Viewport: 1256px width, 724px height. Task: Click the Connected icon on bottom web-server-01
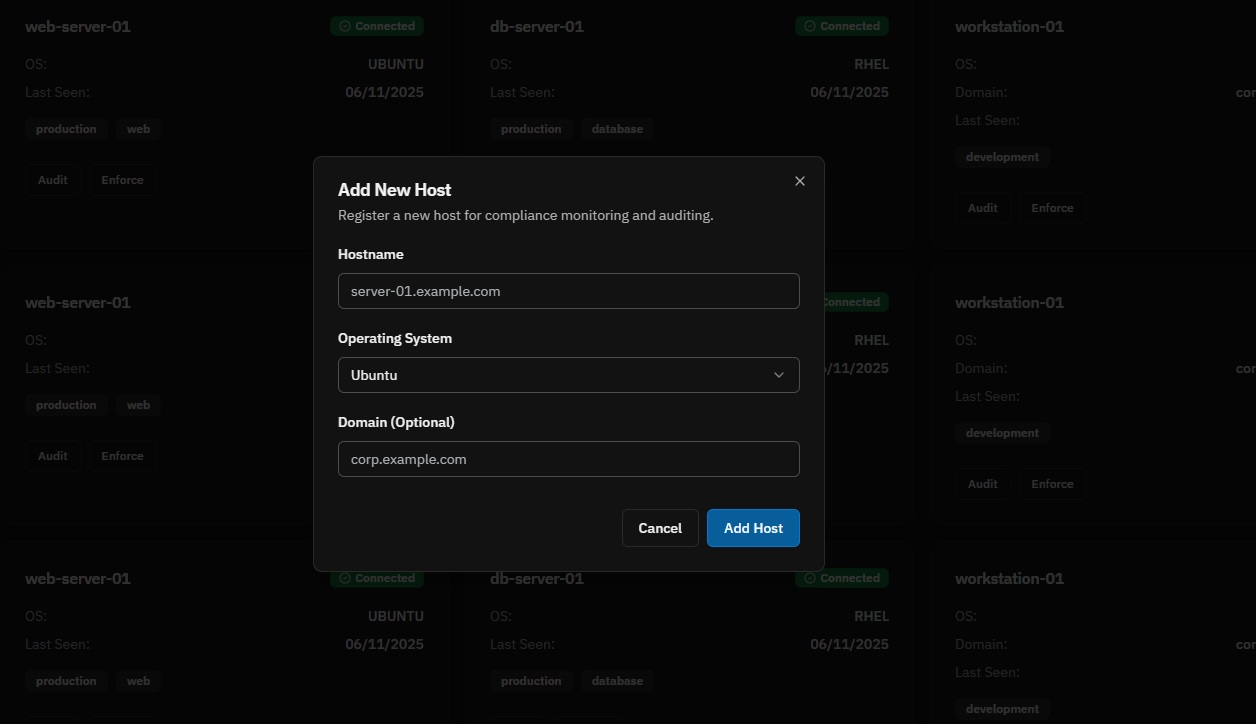tap(344, 577)
